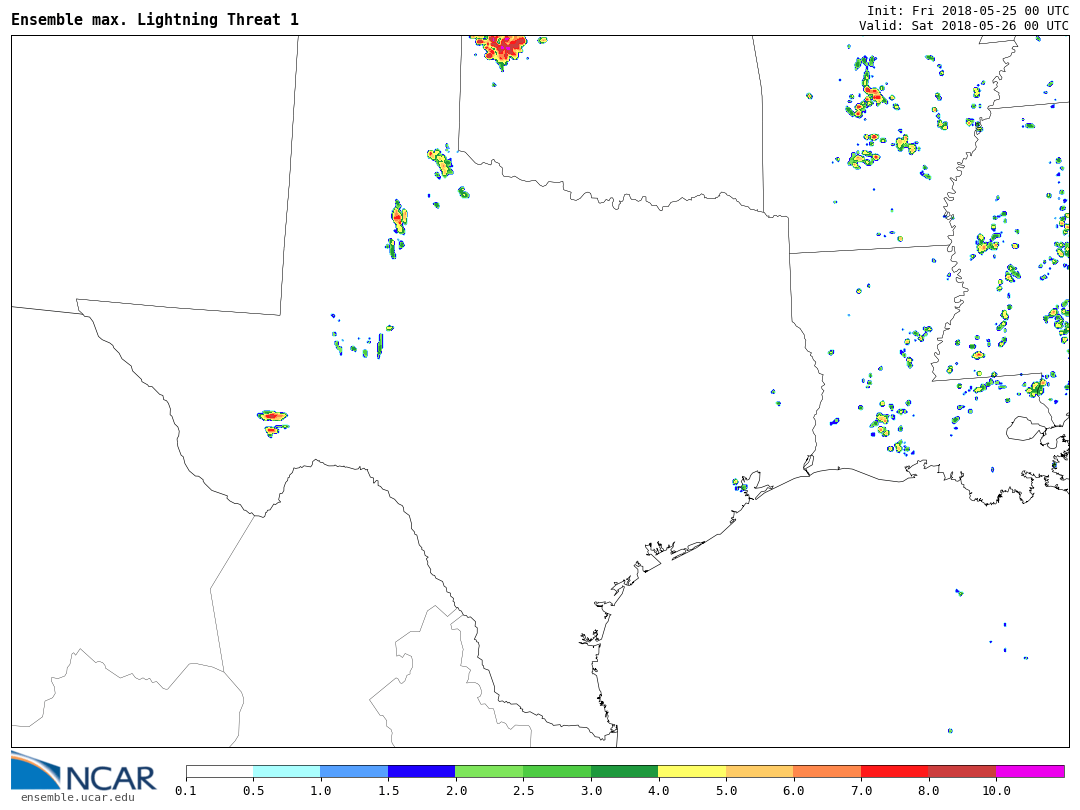Open the ensemble.ucar.edu link
This screenshot has width=1080, height=810.
[x=77, y=797]
